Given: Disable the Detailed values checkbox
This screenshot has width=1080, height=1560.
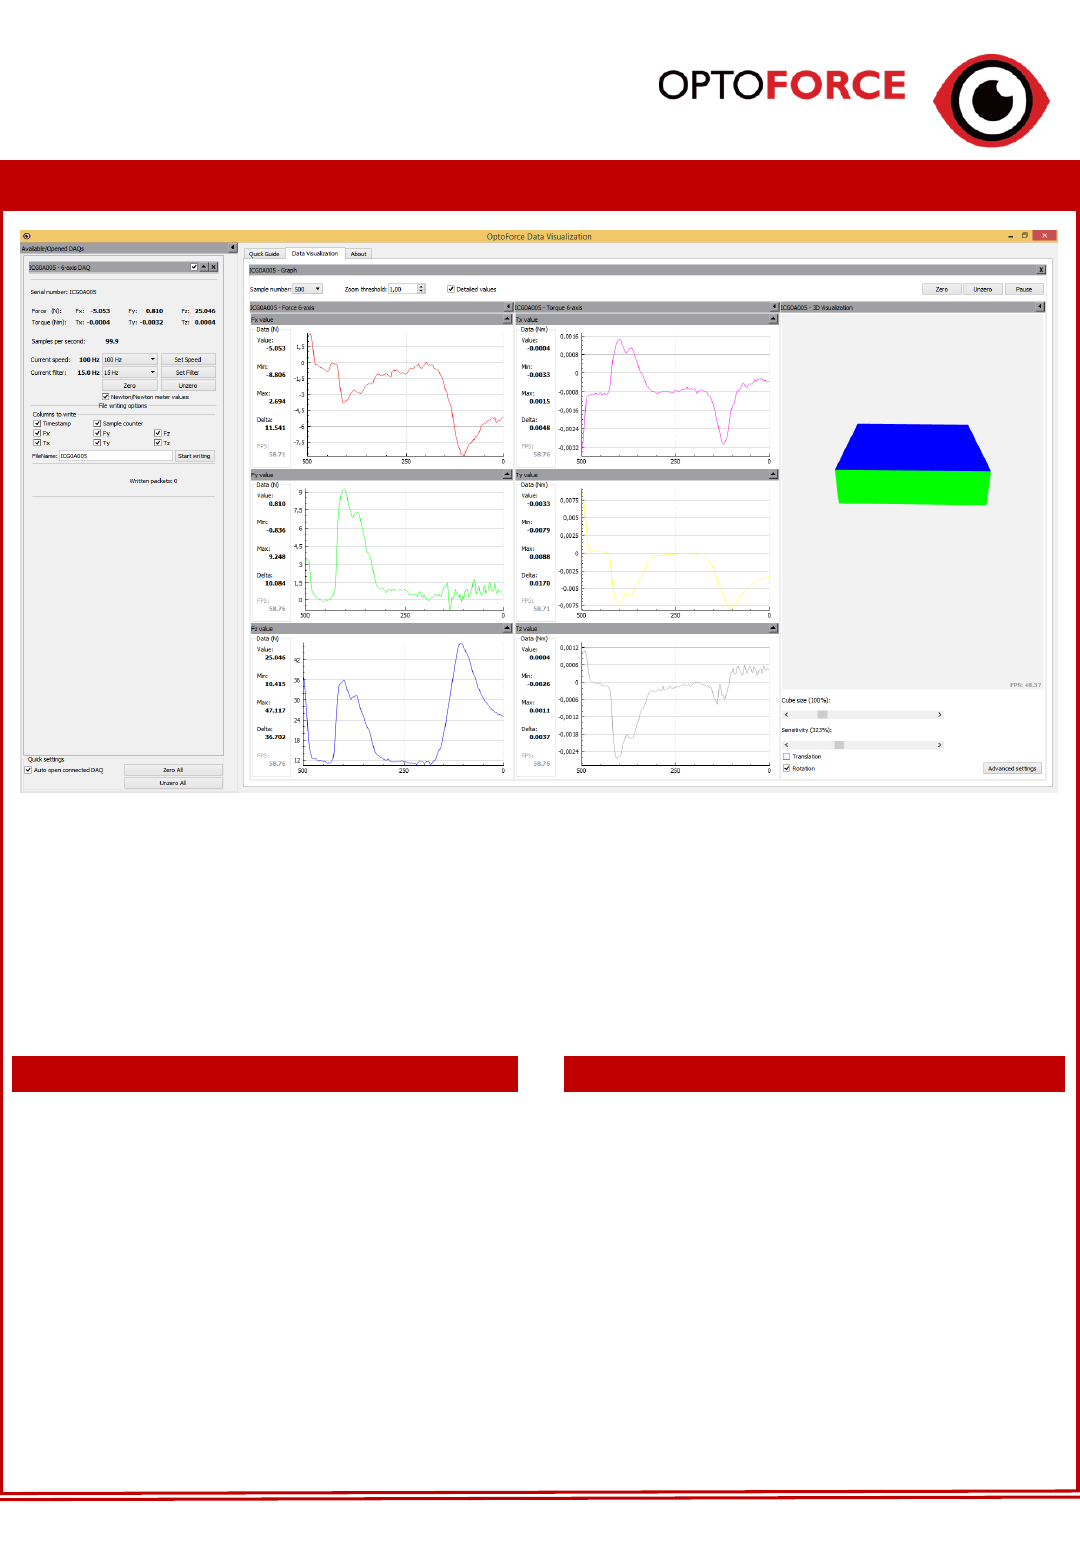Looking at the screenshot, I should (x=451, y=289).
